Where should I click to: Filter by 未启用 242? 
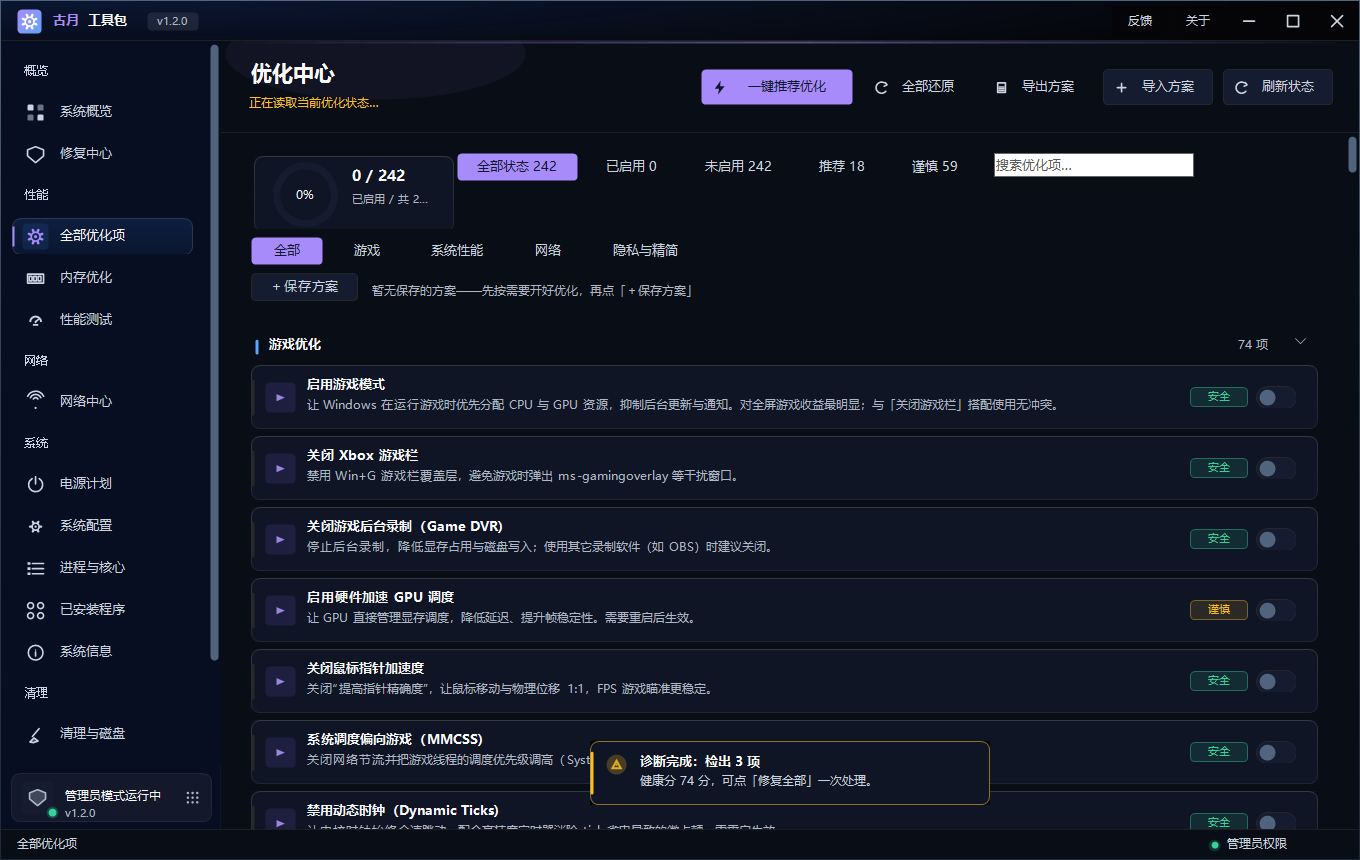[738, 166]
